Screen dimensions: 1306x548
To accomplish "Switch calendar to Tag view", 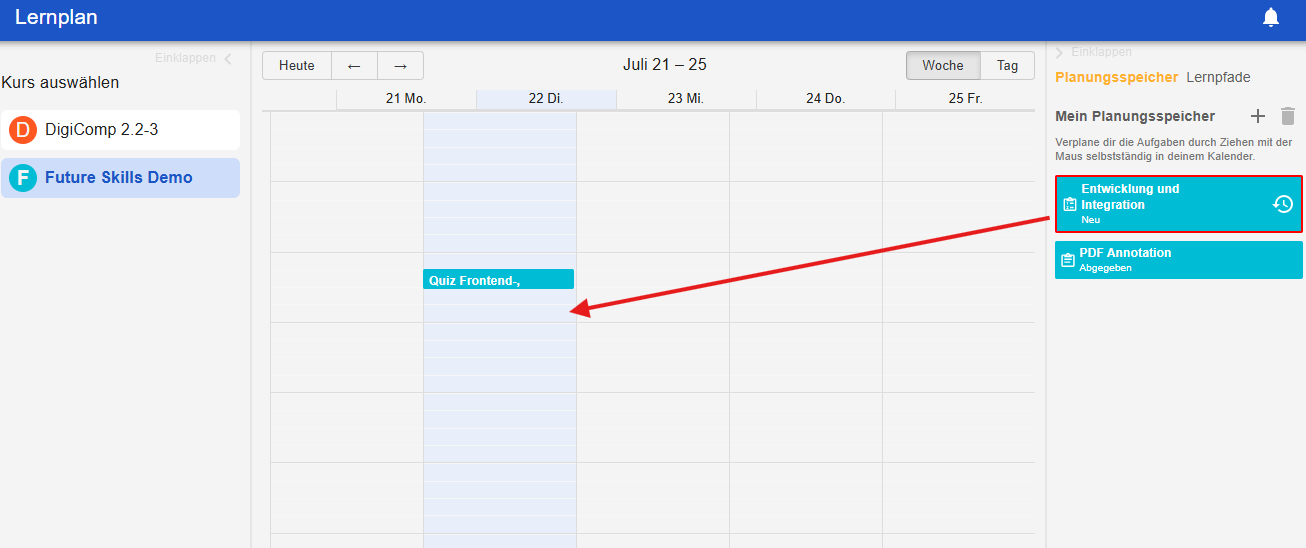I will click(x=1007, y=66).
